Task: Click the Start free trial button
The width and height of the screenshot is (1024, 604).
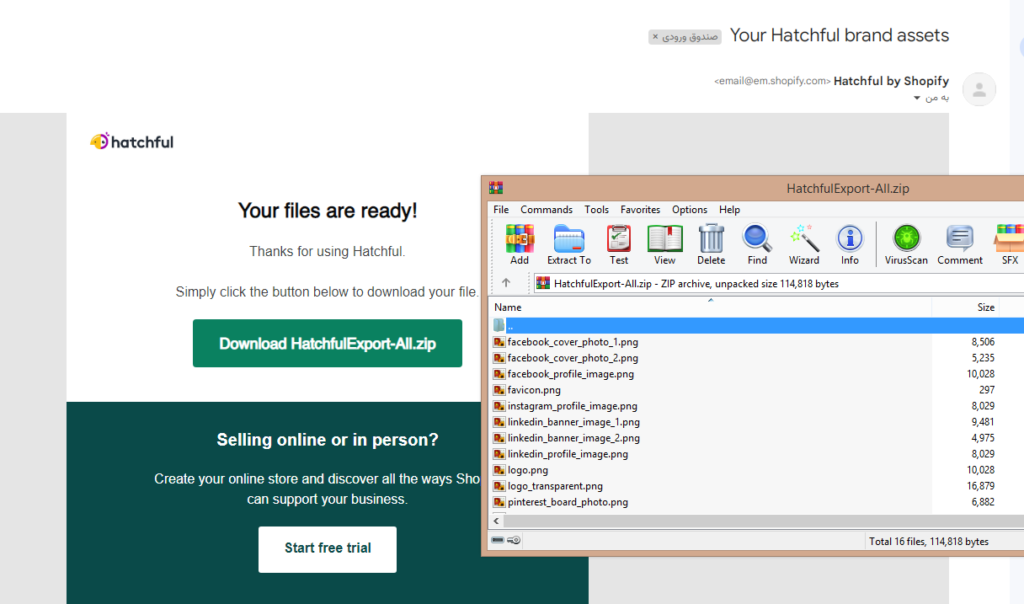Action: [327, 548]
